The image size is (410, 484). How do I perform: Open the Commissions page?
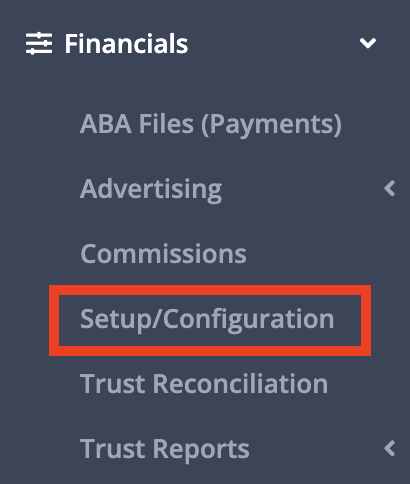click(x=163, y=254)
